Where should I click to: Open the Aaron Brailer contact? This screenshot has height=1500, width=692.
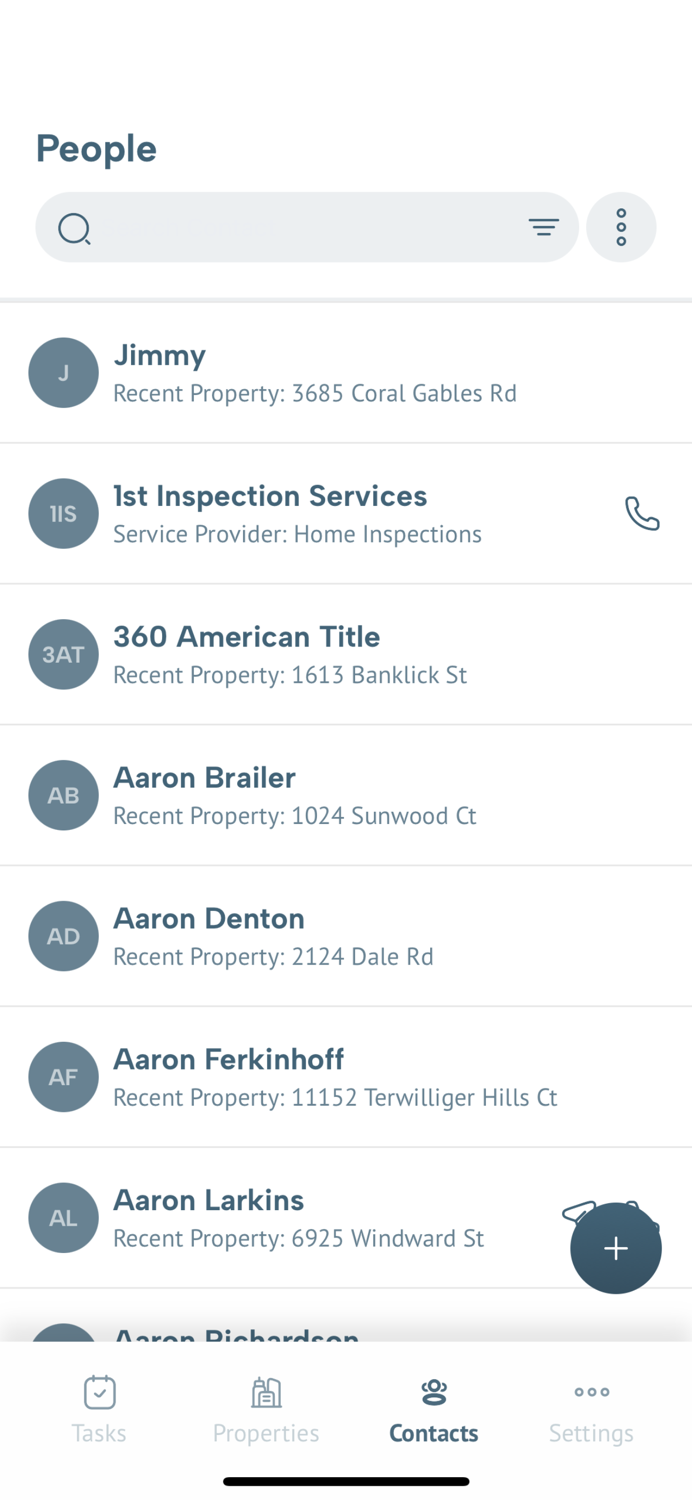(x=300, y=795)
